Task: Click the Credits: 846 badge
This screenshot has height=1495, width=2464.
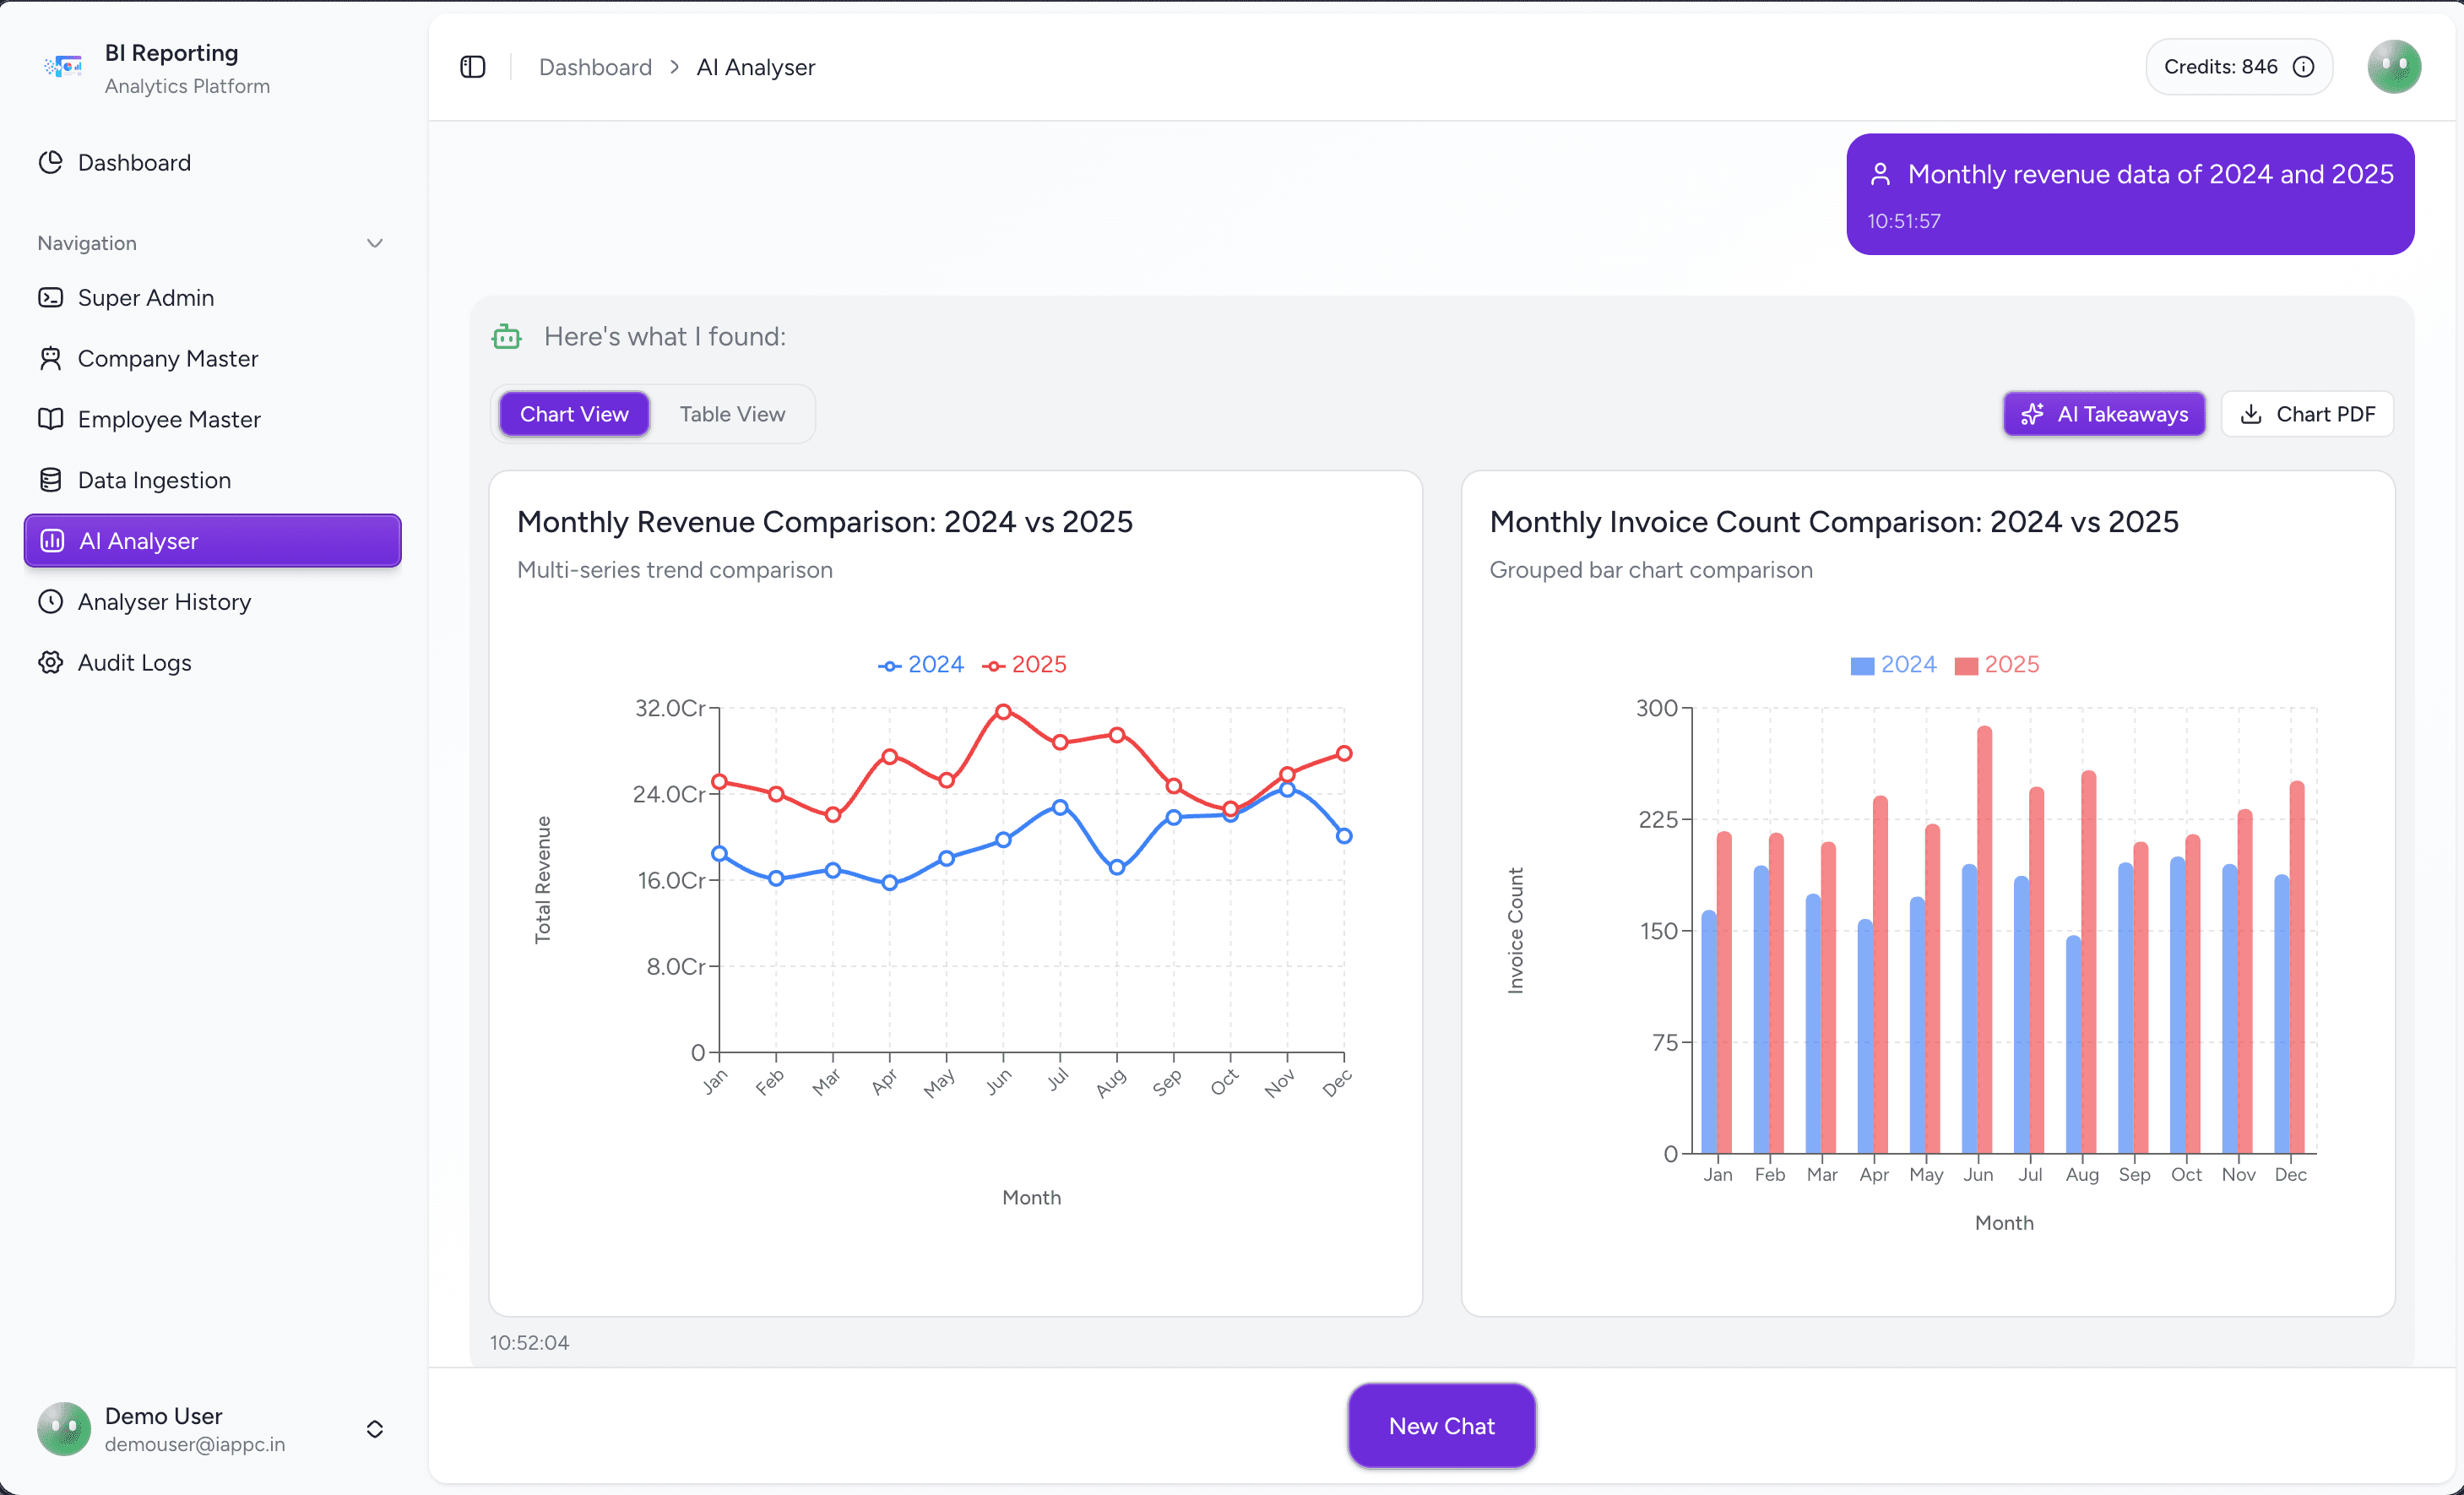Action: (2239, 67)
